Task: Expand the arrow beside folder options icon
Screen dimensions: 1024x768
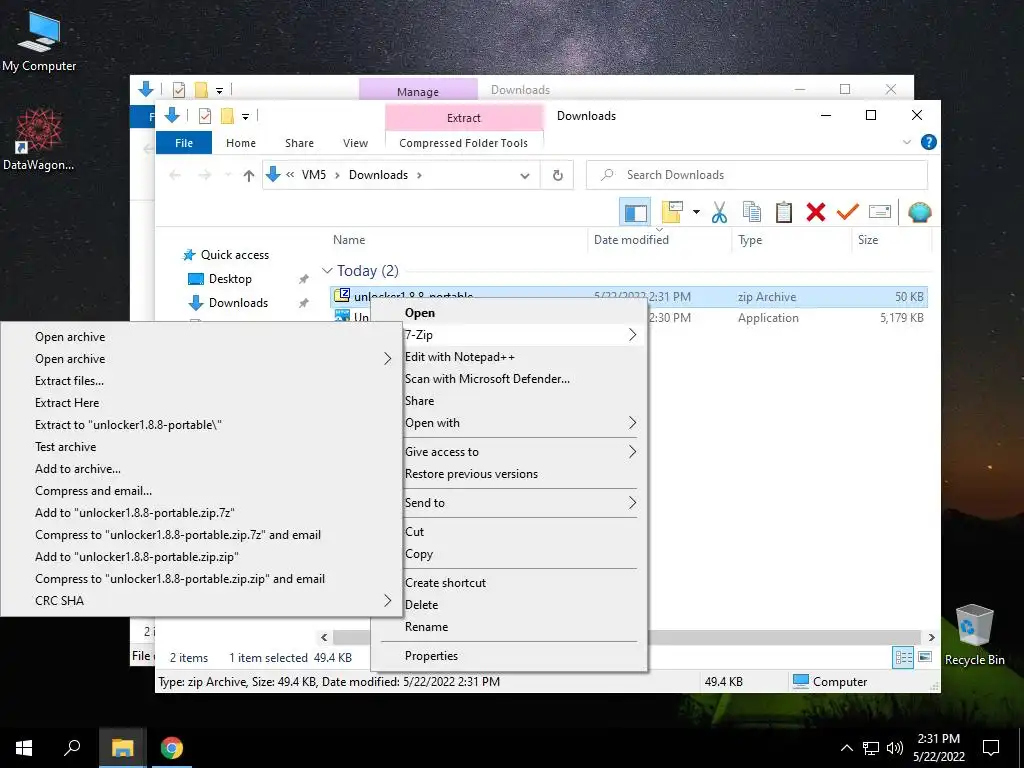Action: tap(696, 212)
